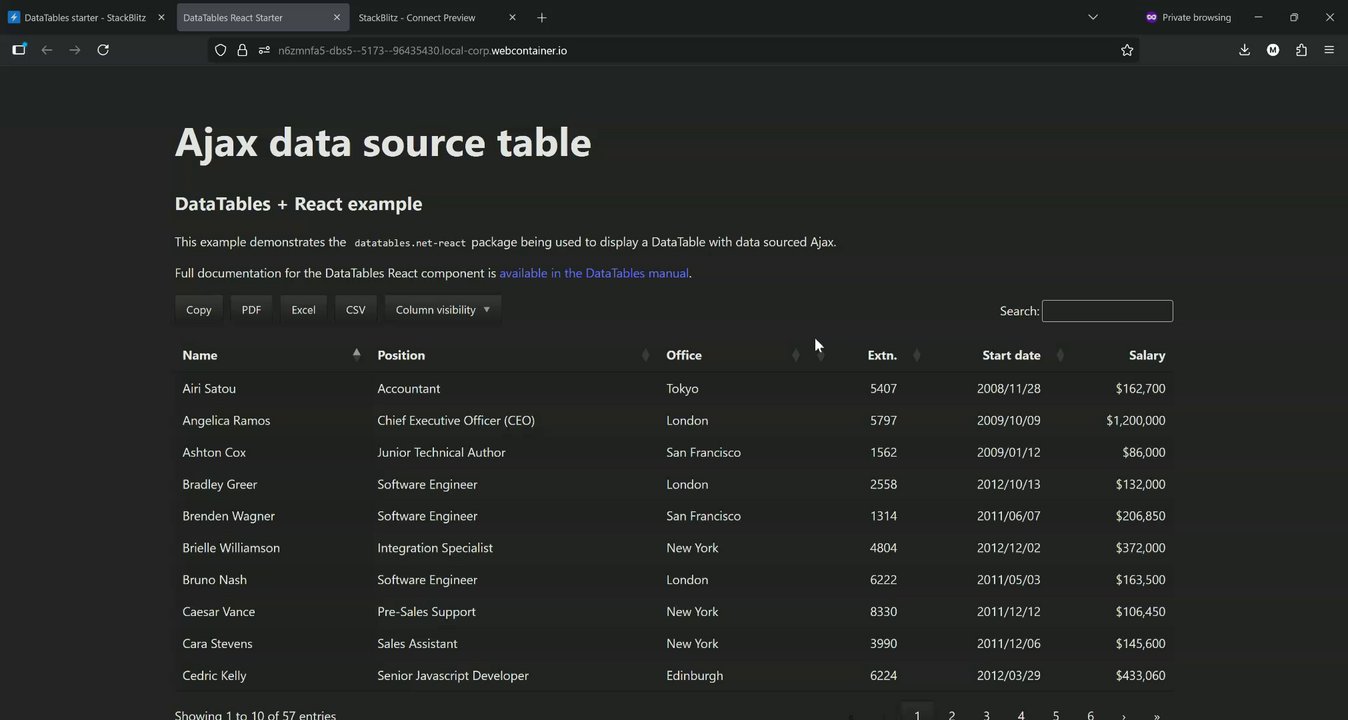Open the DataTables manual link
This screenshot has width=1348, height=720.
[594, 273]
